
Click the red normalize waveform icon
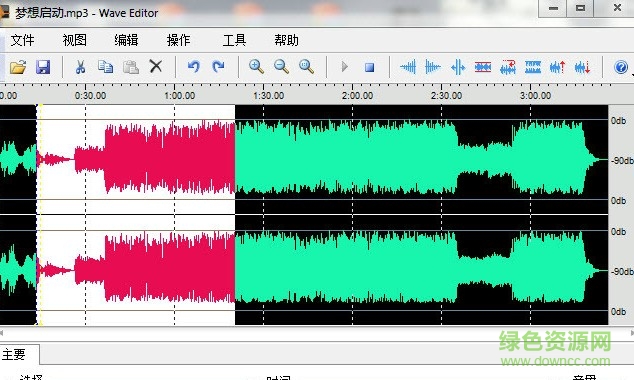483,67
